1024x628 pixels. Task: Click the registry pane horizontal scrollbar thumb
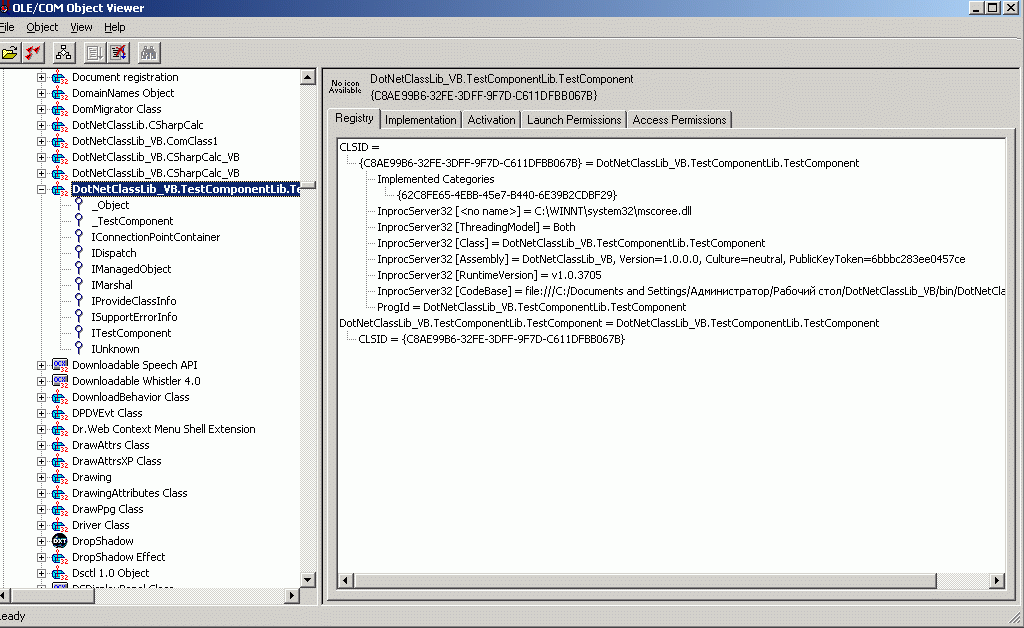[x=645, y=580]
